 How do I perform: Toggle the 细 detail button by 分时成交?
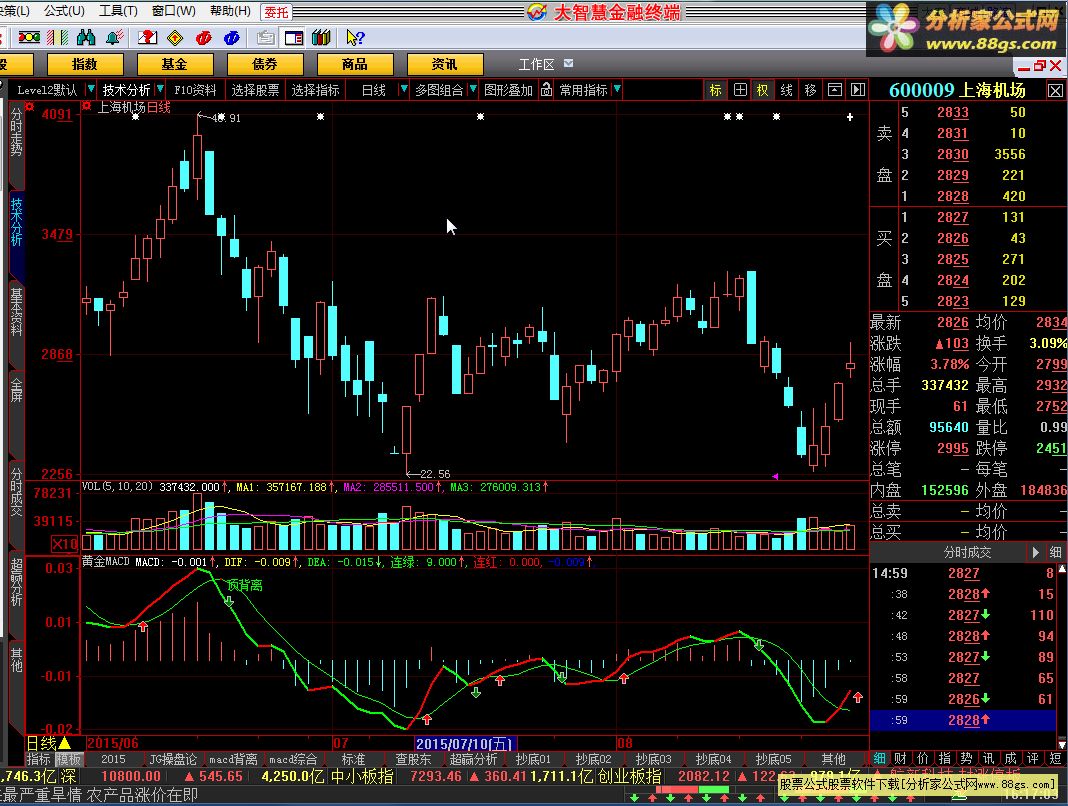[1055, 552]
